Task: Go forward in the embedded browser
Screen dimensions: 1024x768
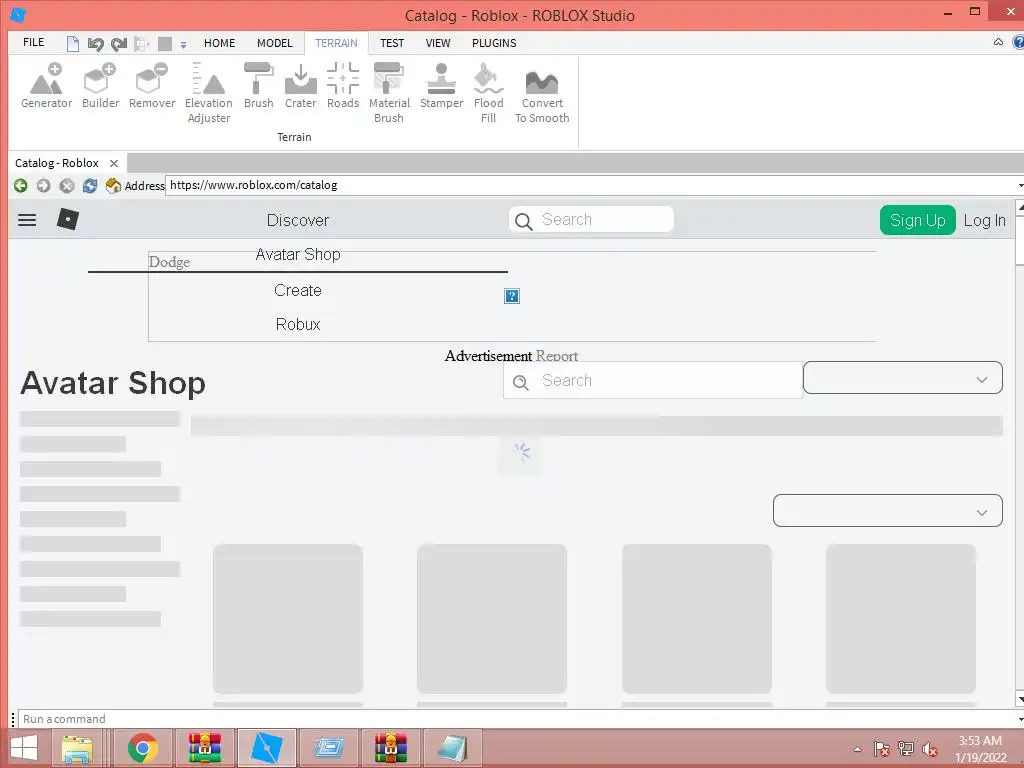Action: (x=43, y=185)
